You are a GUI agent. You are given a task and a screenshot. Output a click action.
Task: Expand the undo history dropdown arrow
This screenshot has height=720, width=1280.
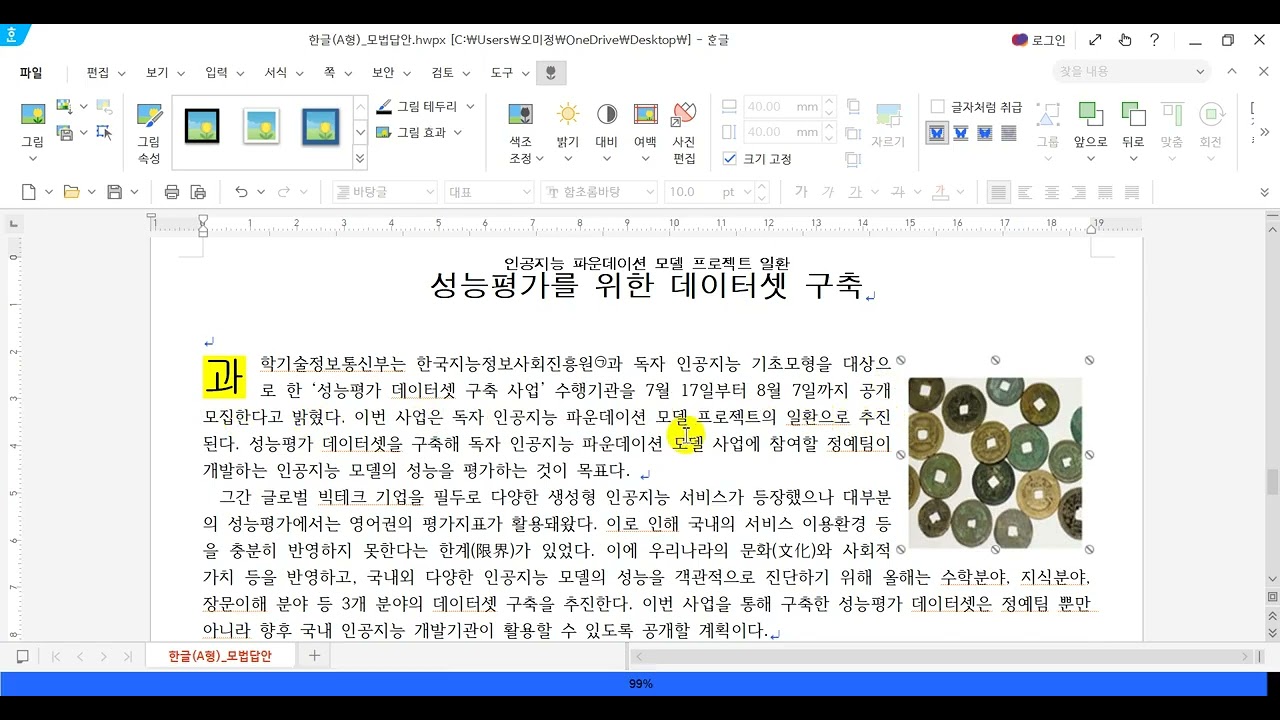coord(261,192)
